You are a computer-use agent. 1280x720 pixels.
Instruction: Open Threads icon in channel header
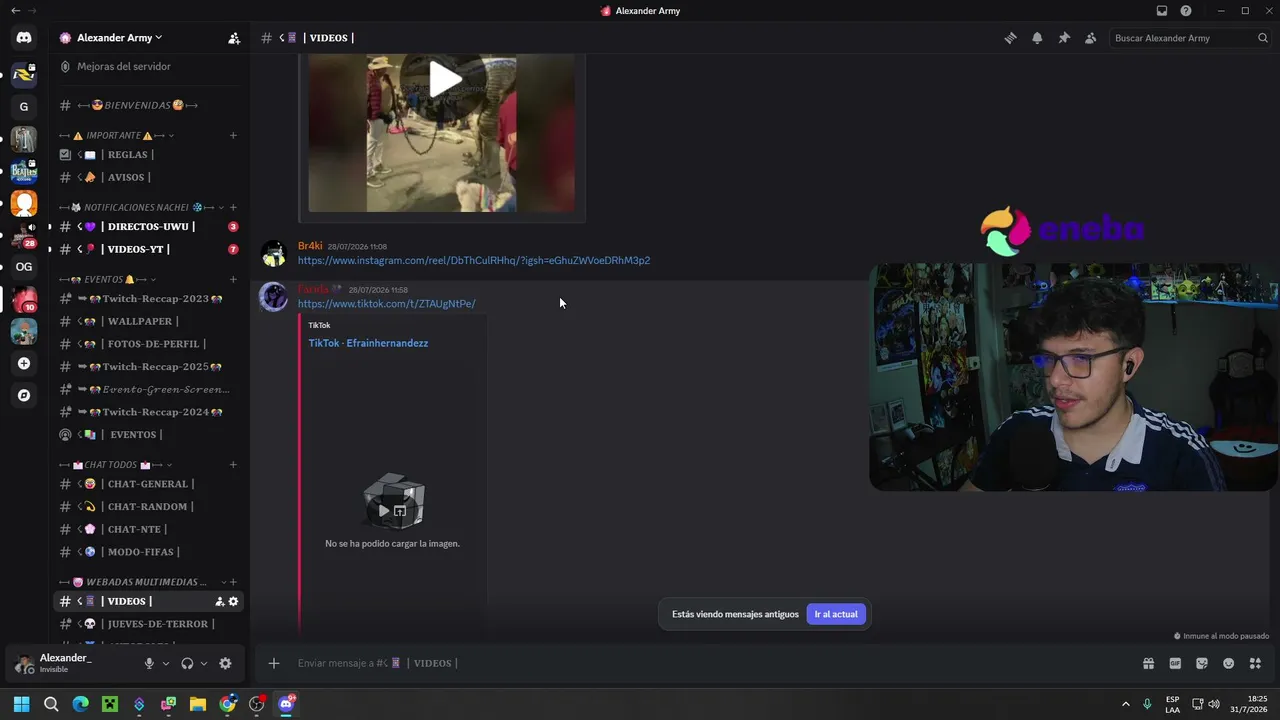[x=1010, y=38]
